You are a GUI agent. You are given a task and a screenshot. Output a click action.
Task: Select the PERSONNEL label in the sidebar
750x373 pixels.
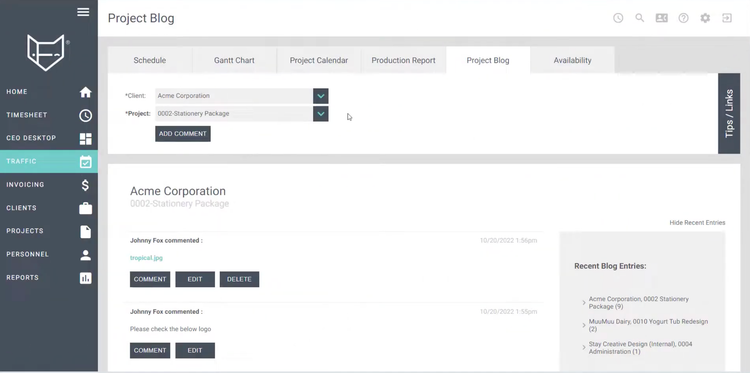pos(27,254)
